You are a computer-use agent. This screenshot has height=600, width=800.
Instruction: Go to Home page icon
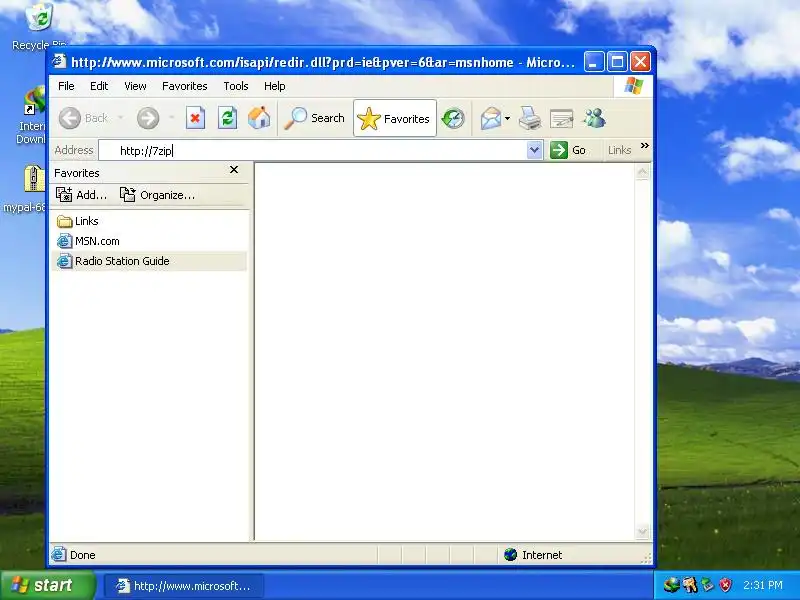[x=259, y=118]
